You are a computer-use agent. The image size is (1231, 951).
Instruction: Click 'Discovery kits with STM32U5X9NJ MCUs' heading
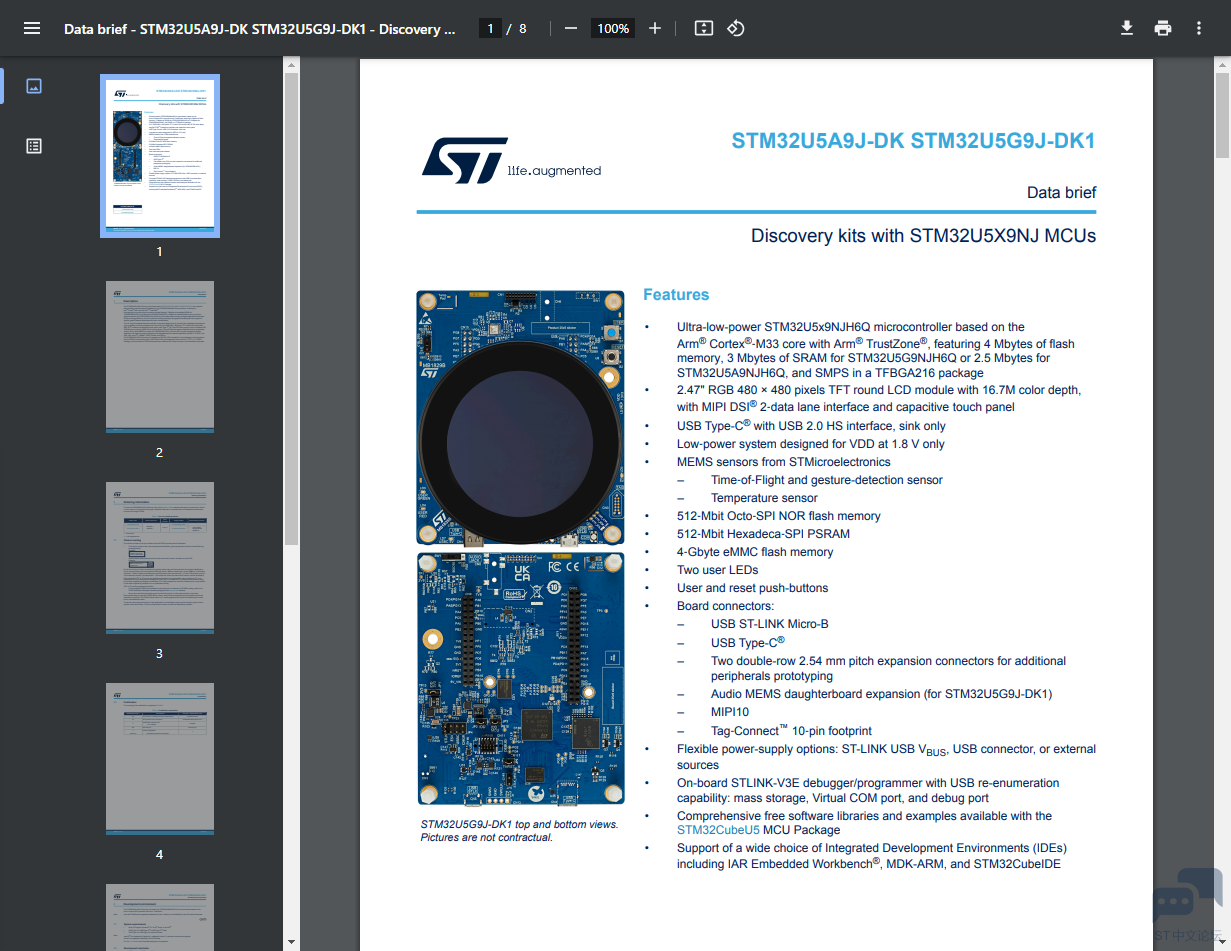(923, 236)
